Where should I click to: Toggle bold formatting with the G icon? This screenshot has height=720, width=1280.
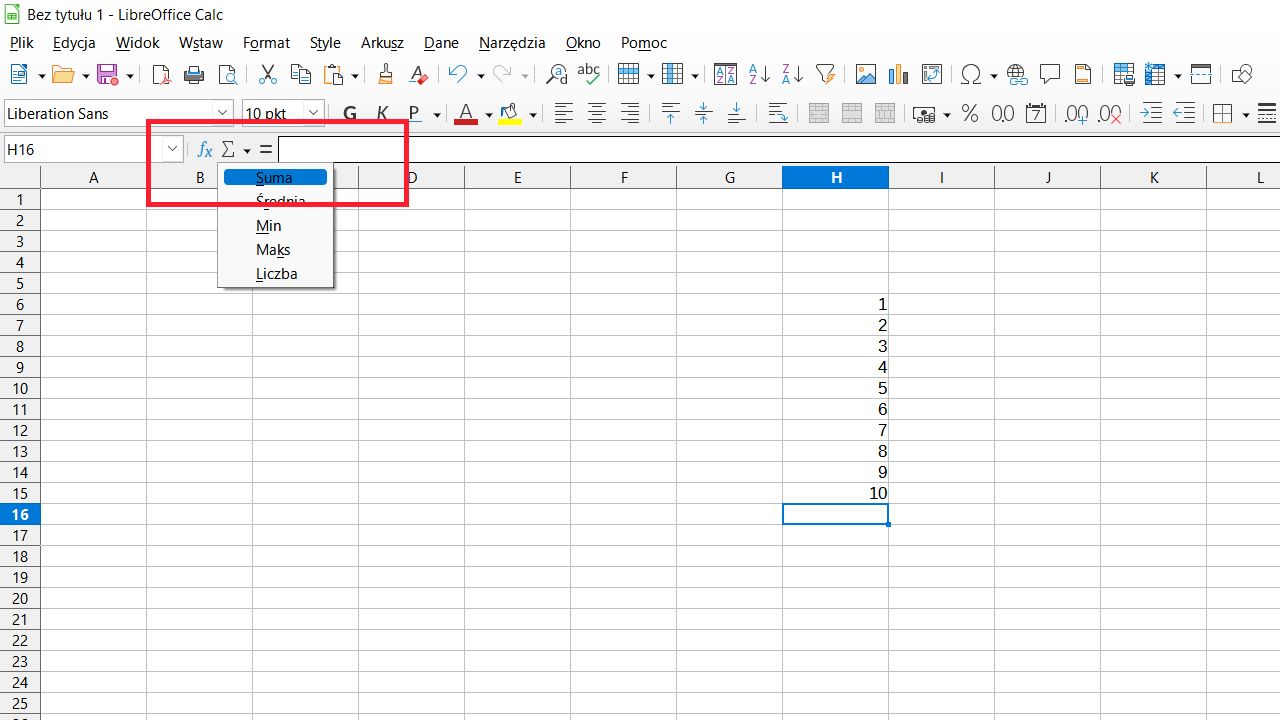pyautogui.click(x=349, y=113)
